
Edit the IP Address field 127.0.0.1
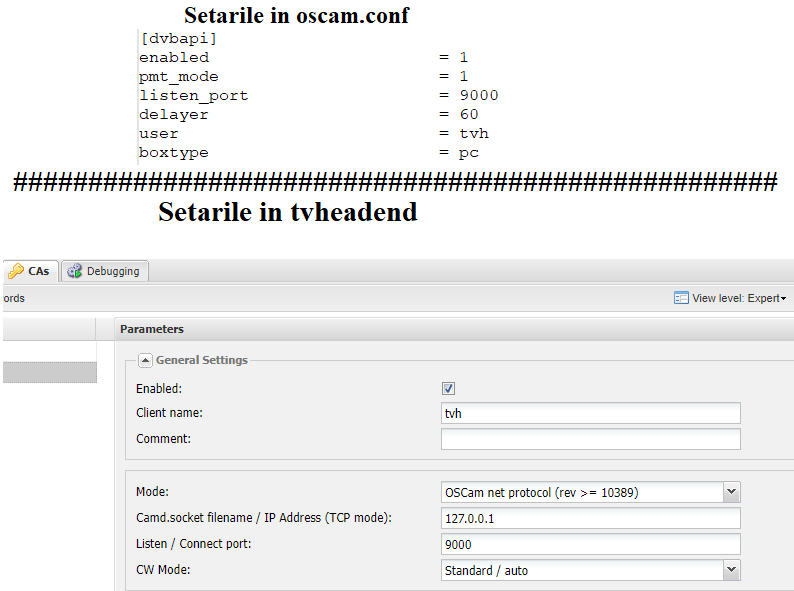point(590,519)
